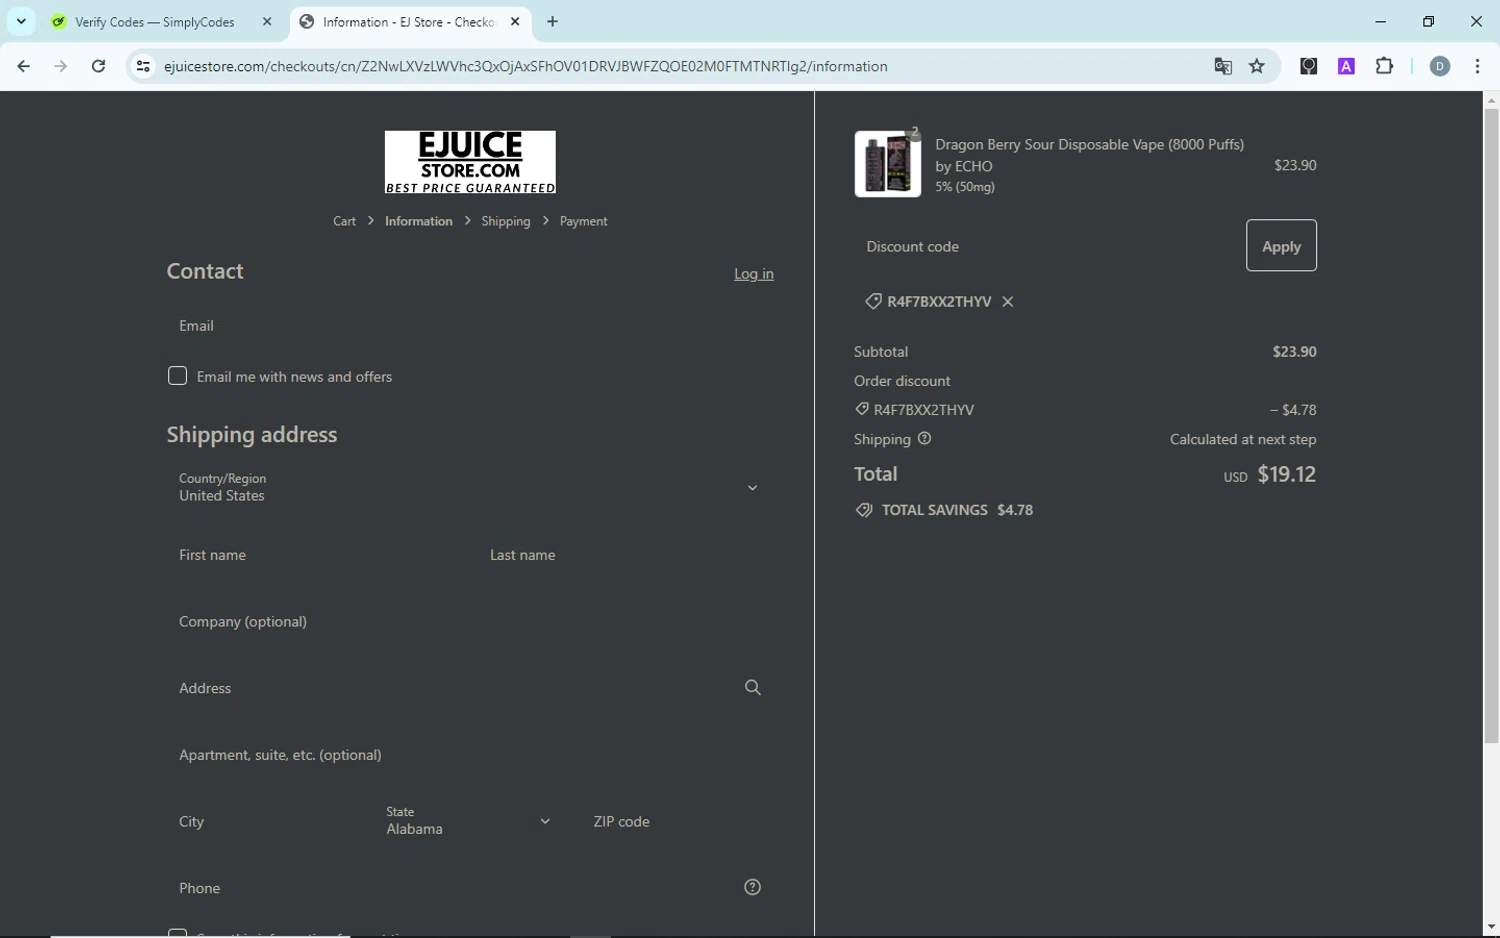This screenshot has height=938, width=1500.
Task: Focus Apartment, suite, etc. field
Action: (470, 755)
